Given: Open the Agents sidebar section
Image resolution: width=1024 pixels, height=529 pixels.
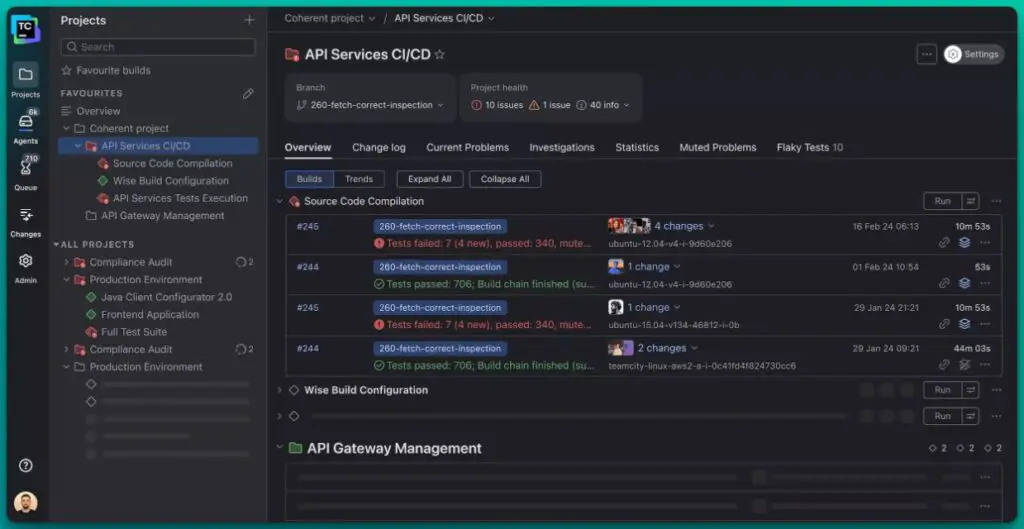Looking at the screenshot, I should point(25,127).
